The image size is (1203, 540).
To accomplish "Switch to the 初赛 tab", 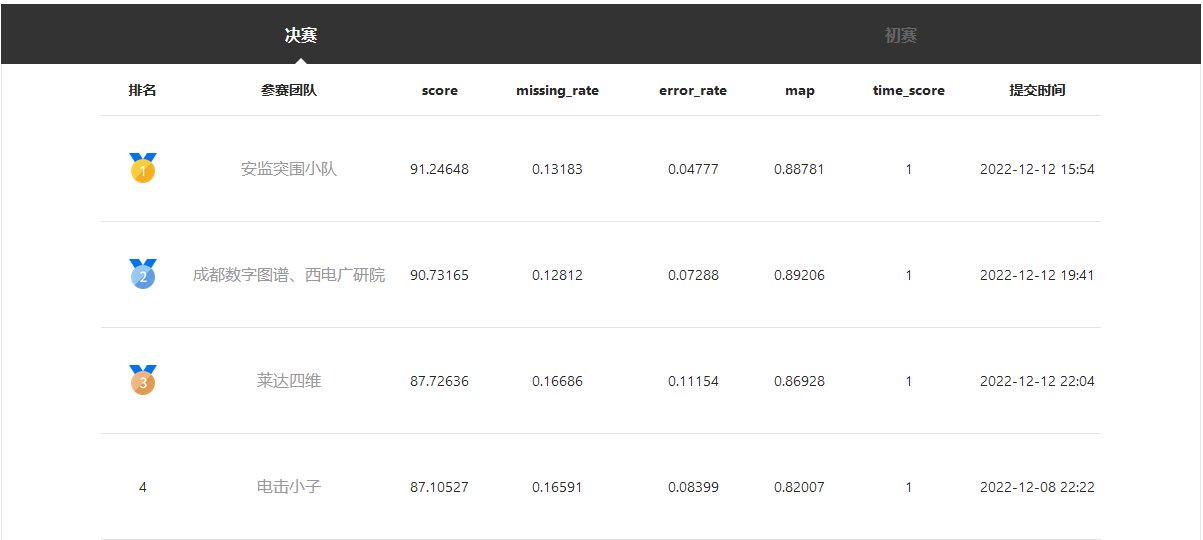I will (x=901, y=36).
